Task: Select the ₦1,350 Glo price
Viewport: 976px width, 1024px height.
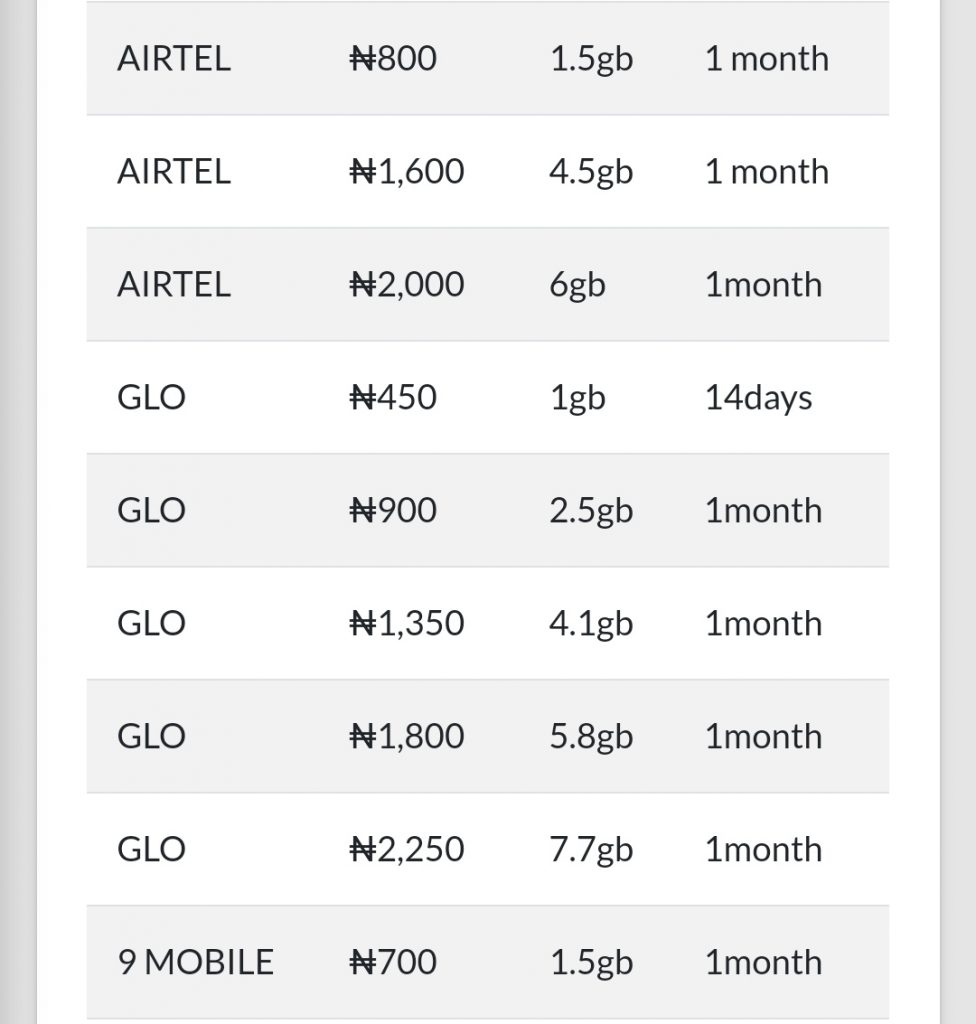Action: 407,624
